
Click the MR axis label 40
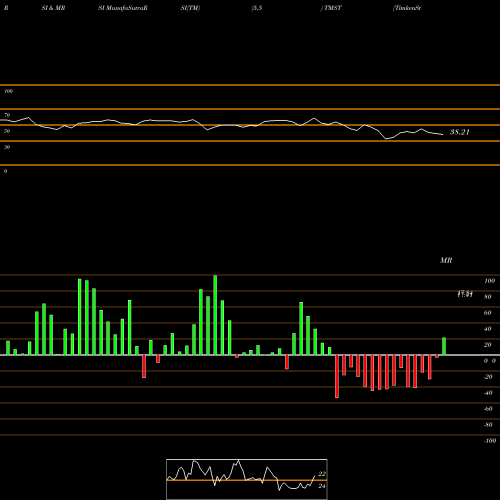[x=488, y=329]
